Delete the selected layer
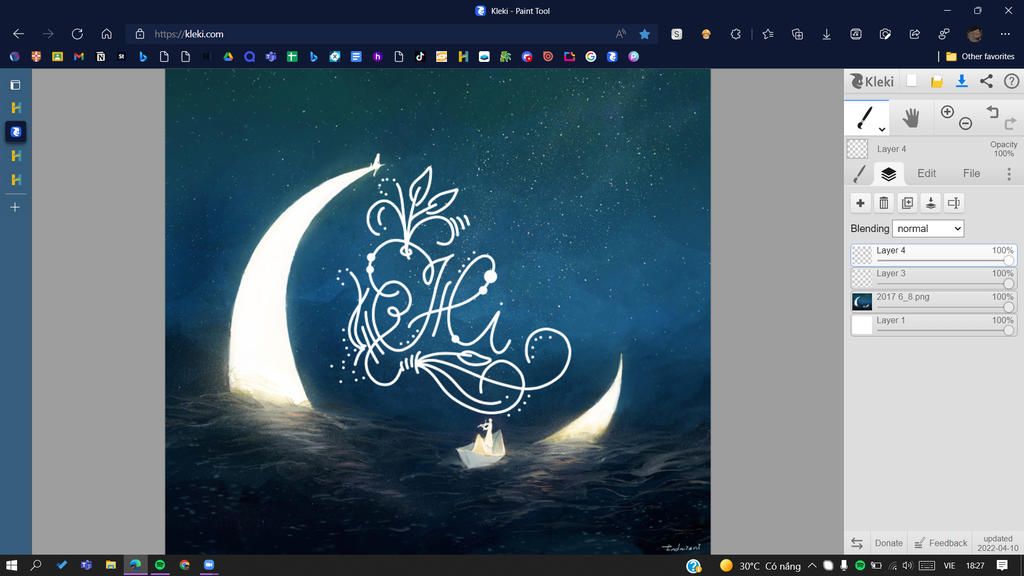Screen dimensions: 1024x576 pos(884,203)
